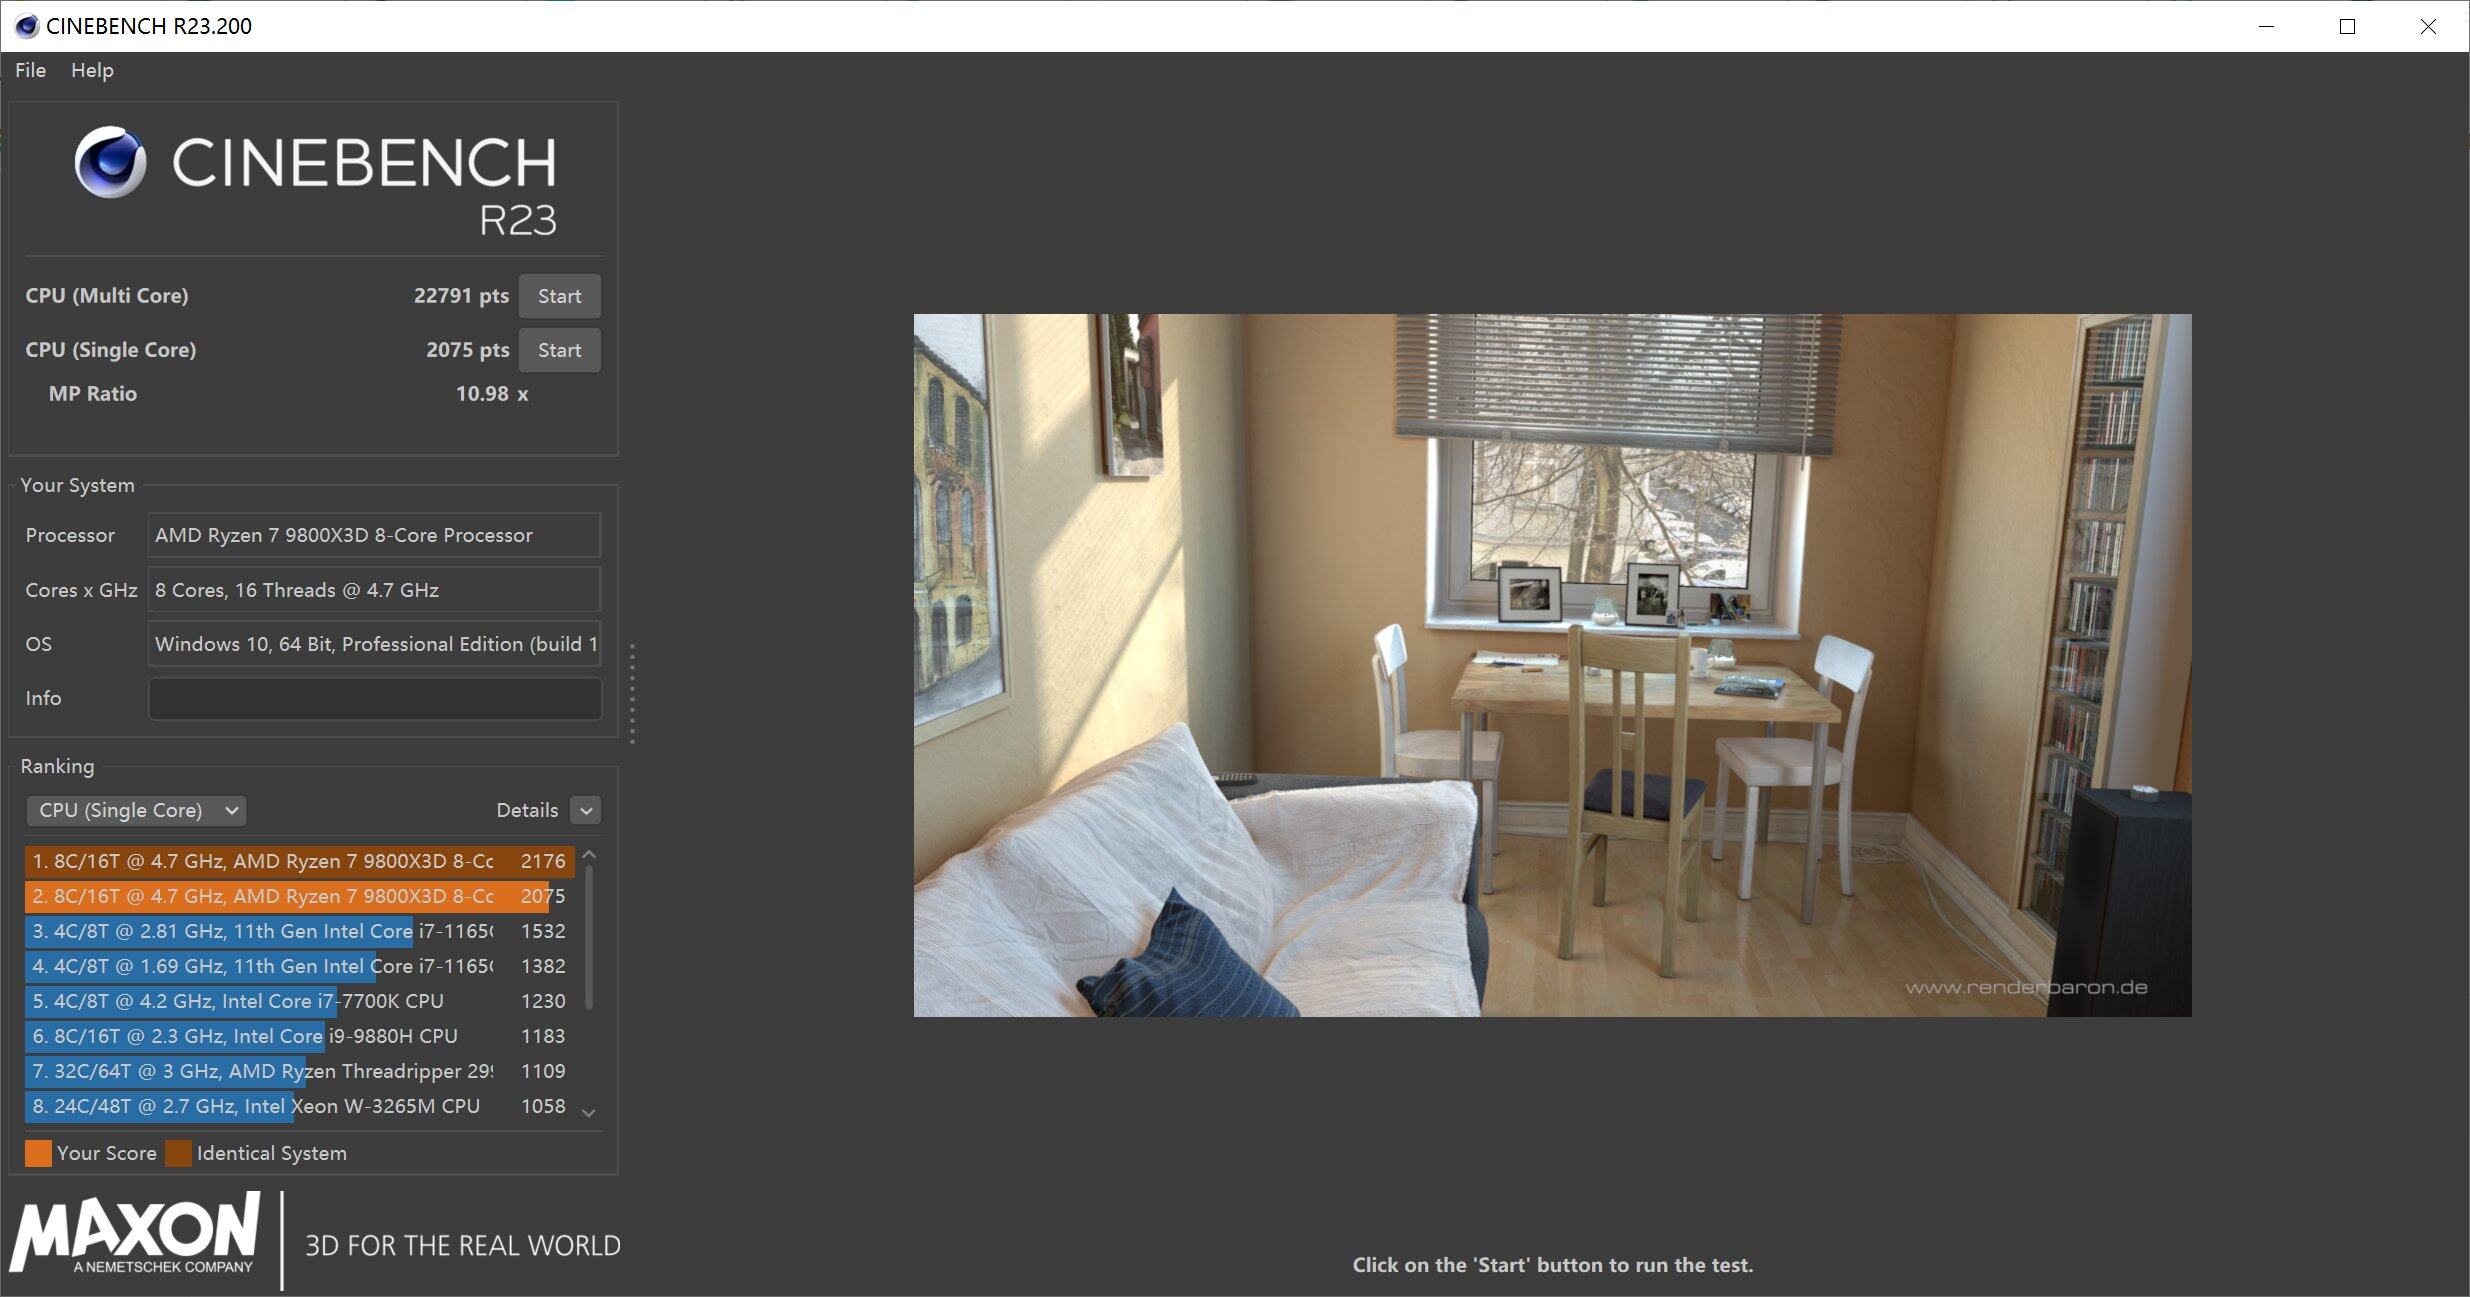This screenshot has height=1297, width=2470.
Task: Select ranking row 4 scoring 1382
Action: [299, 966]
